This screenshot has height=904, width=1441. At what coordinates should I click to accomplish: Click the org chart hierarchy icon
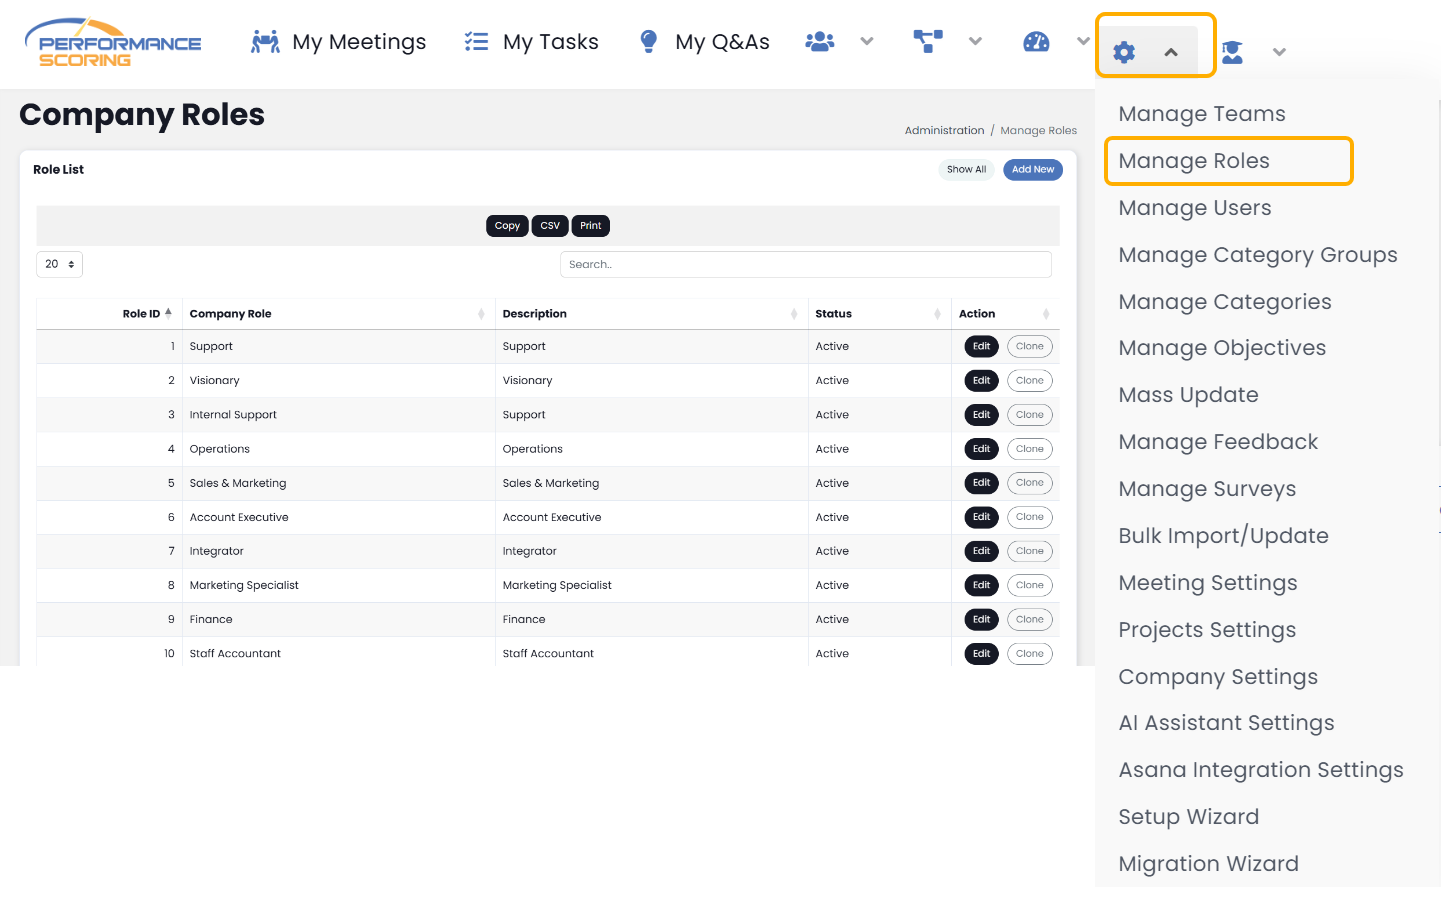(x=928, y=42)
